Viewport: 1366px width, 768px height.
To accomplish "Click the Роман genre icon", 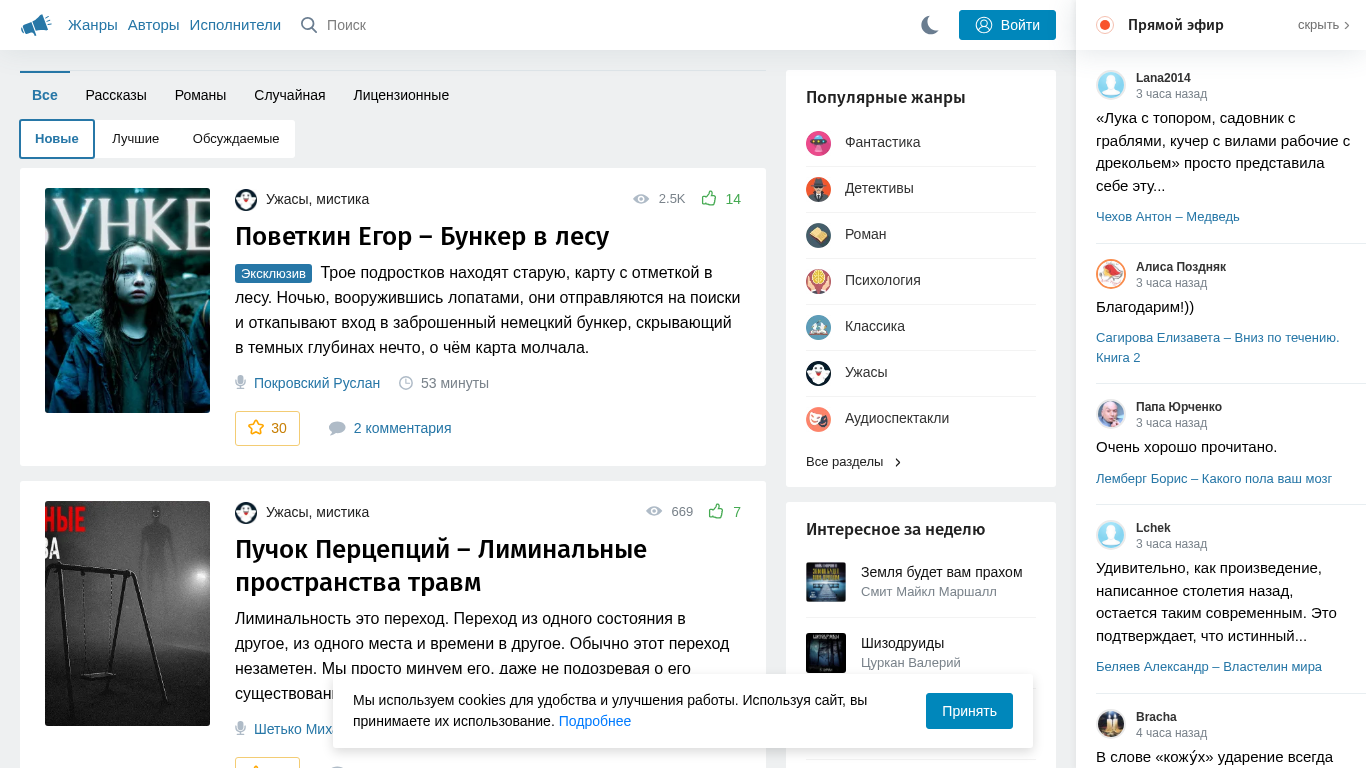I will click(818, 235).
